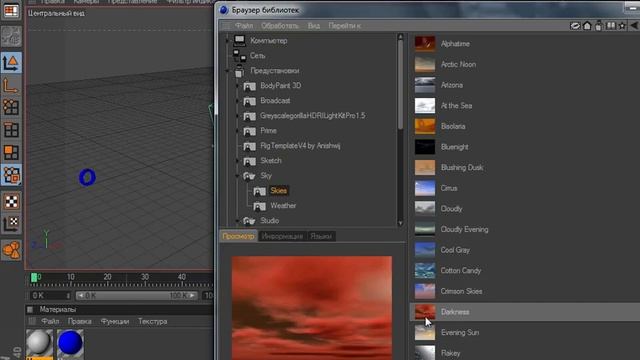640x360 pixels.
Task: Select the blue material sphere
Action: pos(70,342)
